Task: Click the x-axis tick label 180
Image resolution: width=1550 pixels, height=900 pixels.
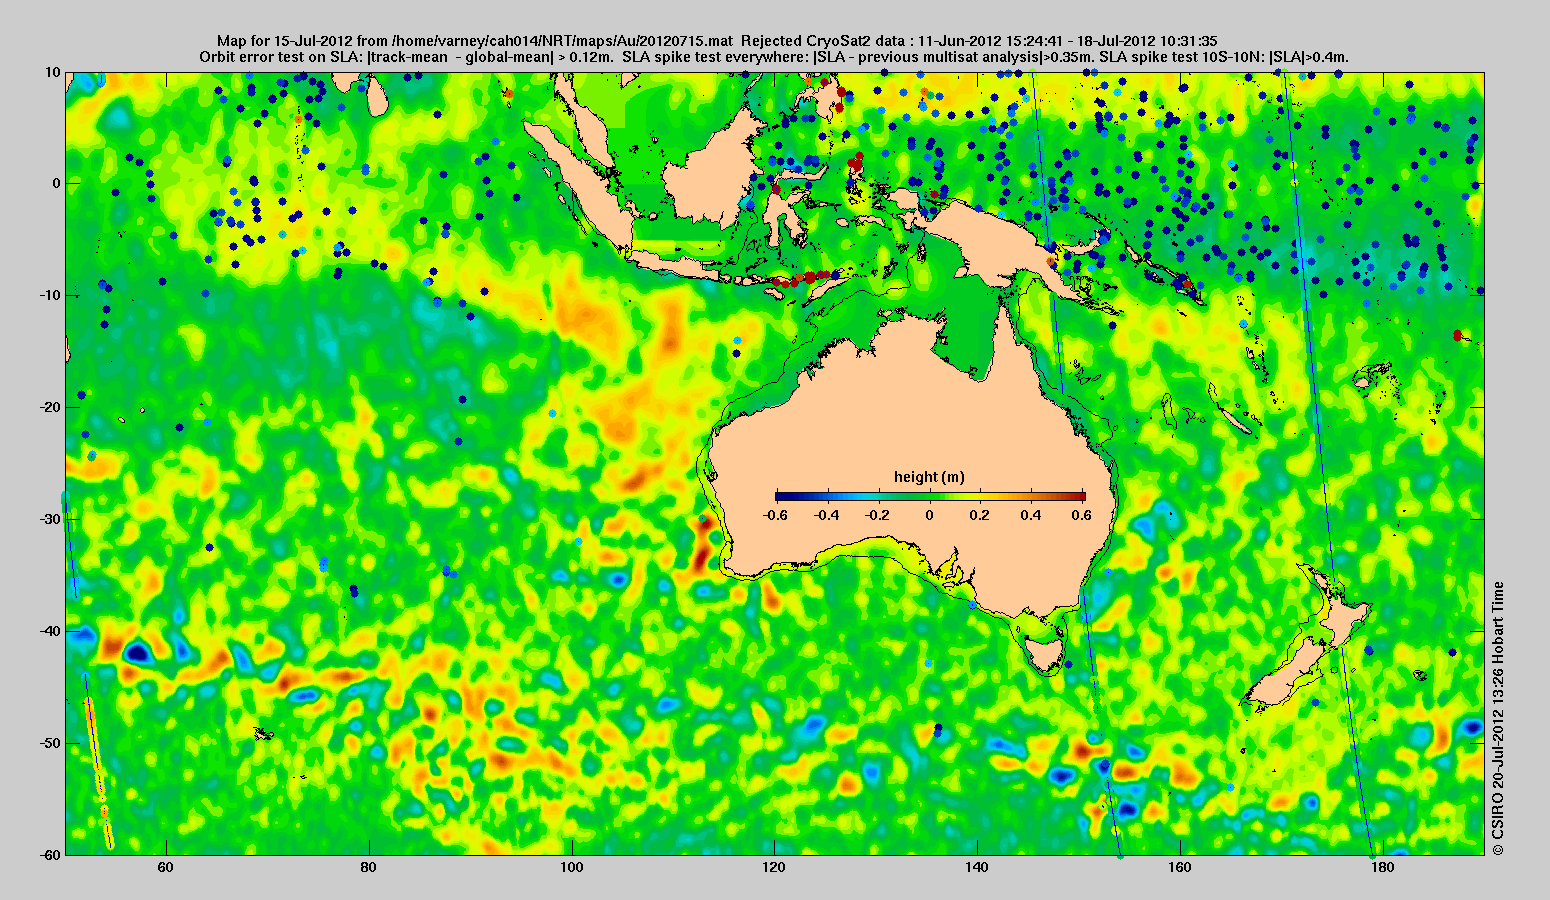Action: click(1382, 867)
